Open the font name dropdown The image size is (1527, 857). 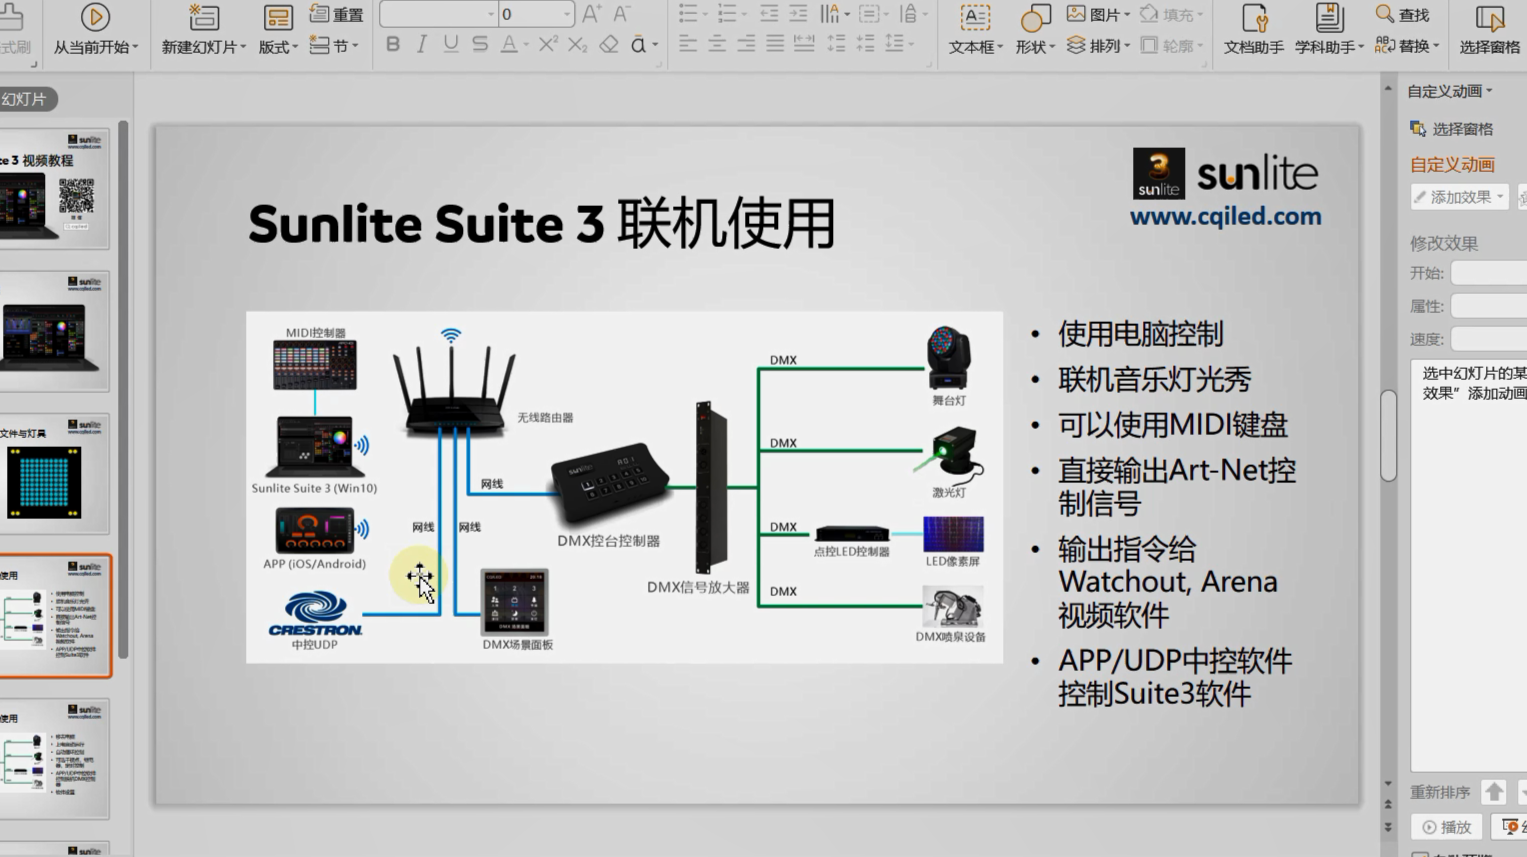click(x=491, y=14)
